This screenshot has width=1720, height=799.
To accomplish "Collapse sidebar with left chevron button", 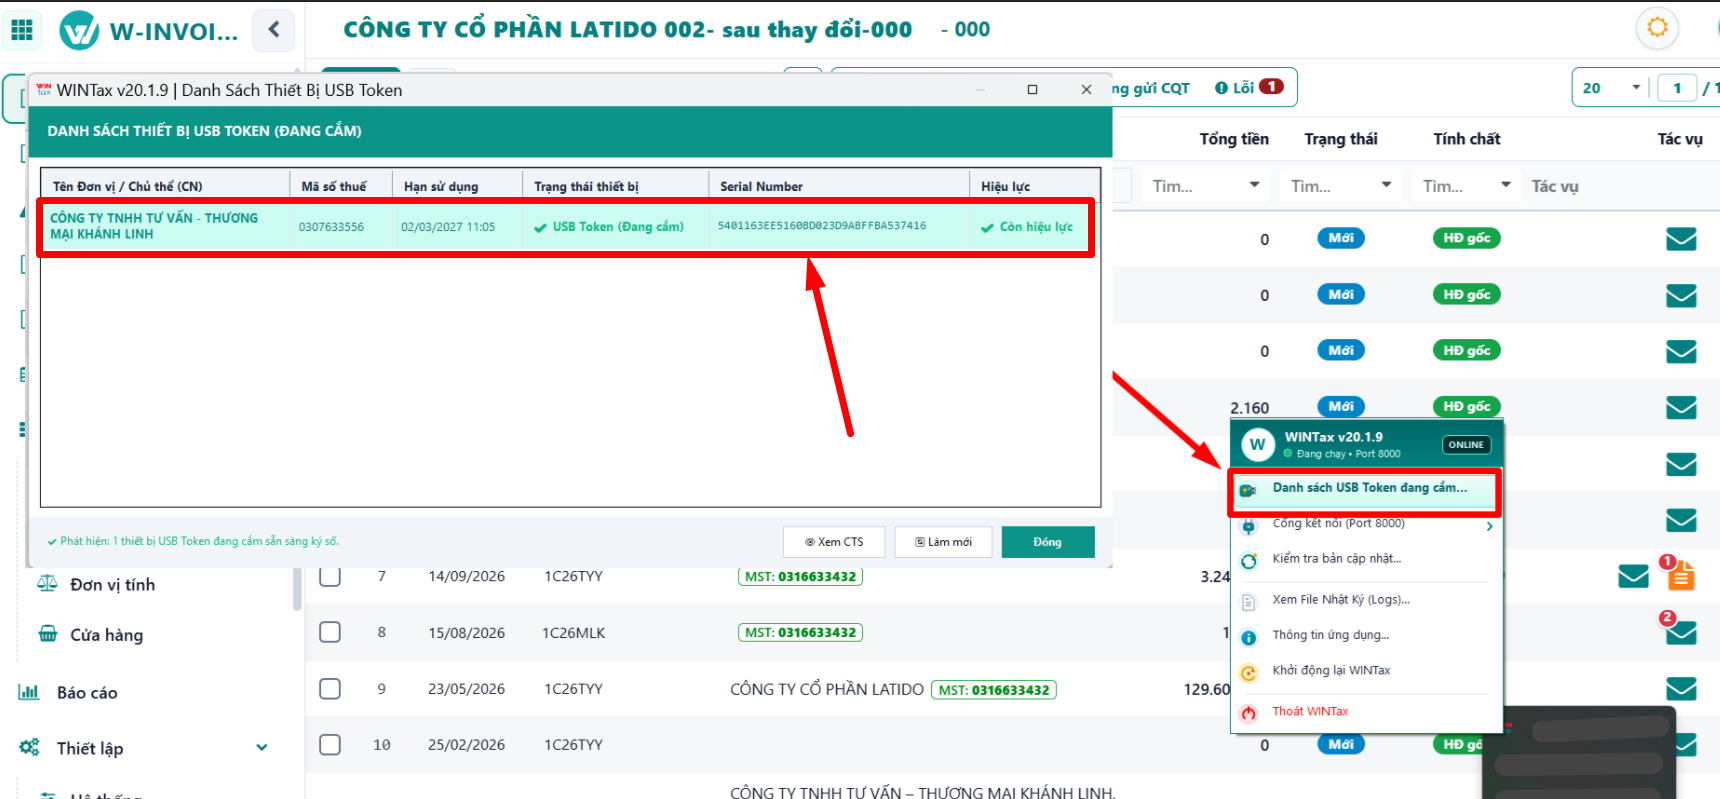I will (274, 30).
